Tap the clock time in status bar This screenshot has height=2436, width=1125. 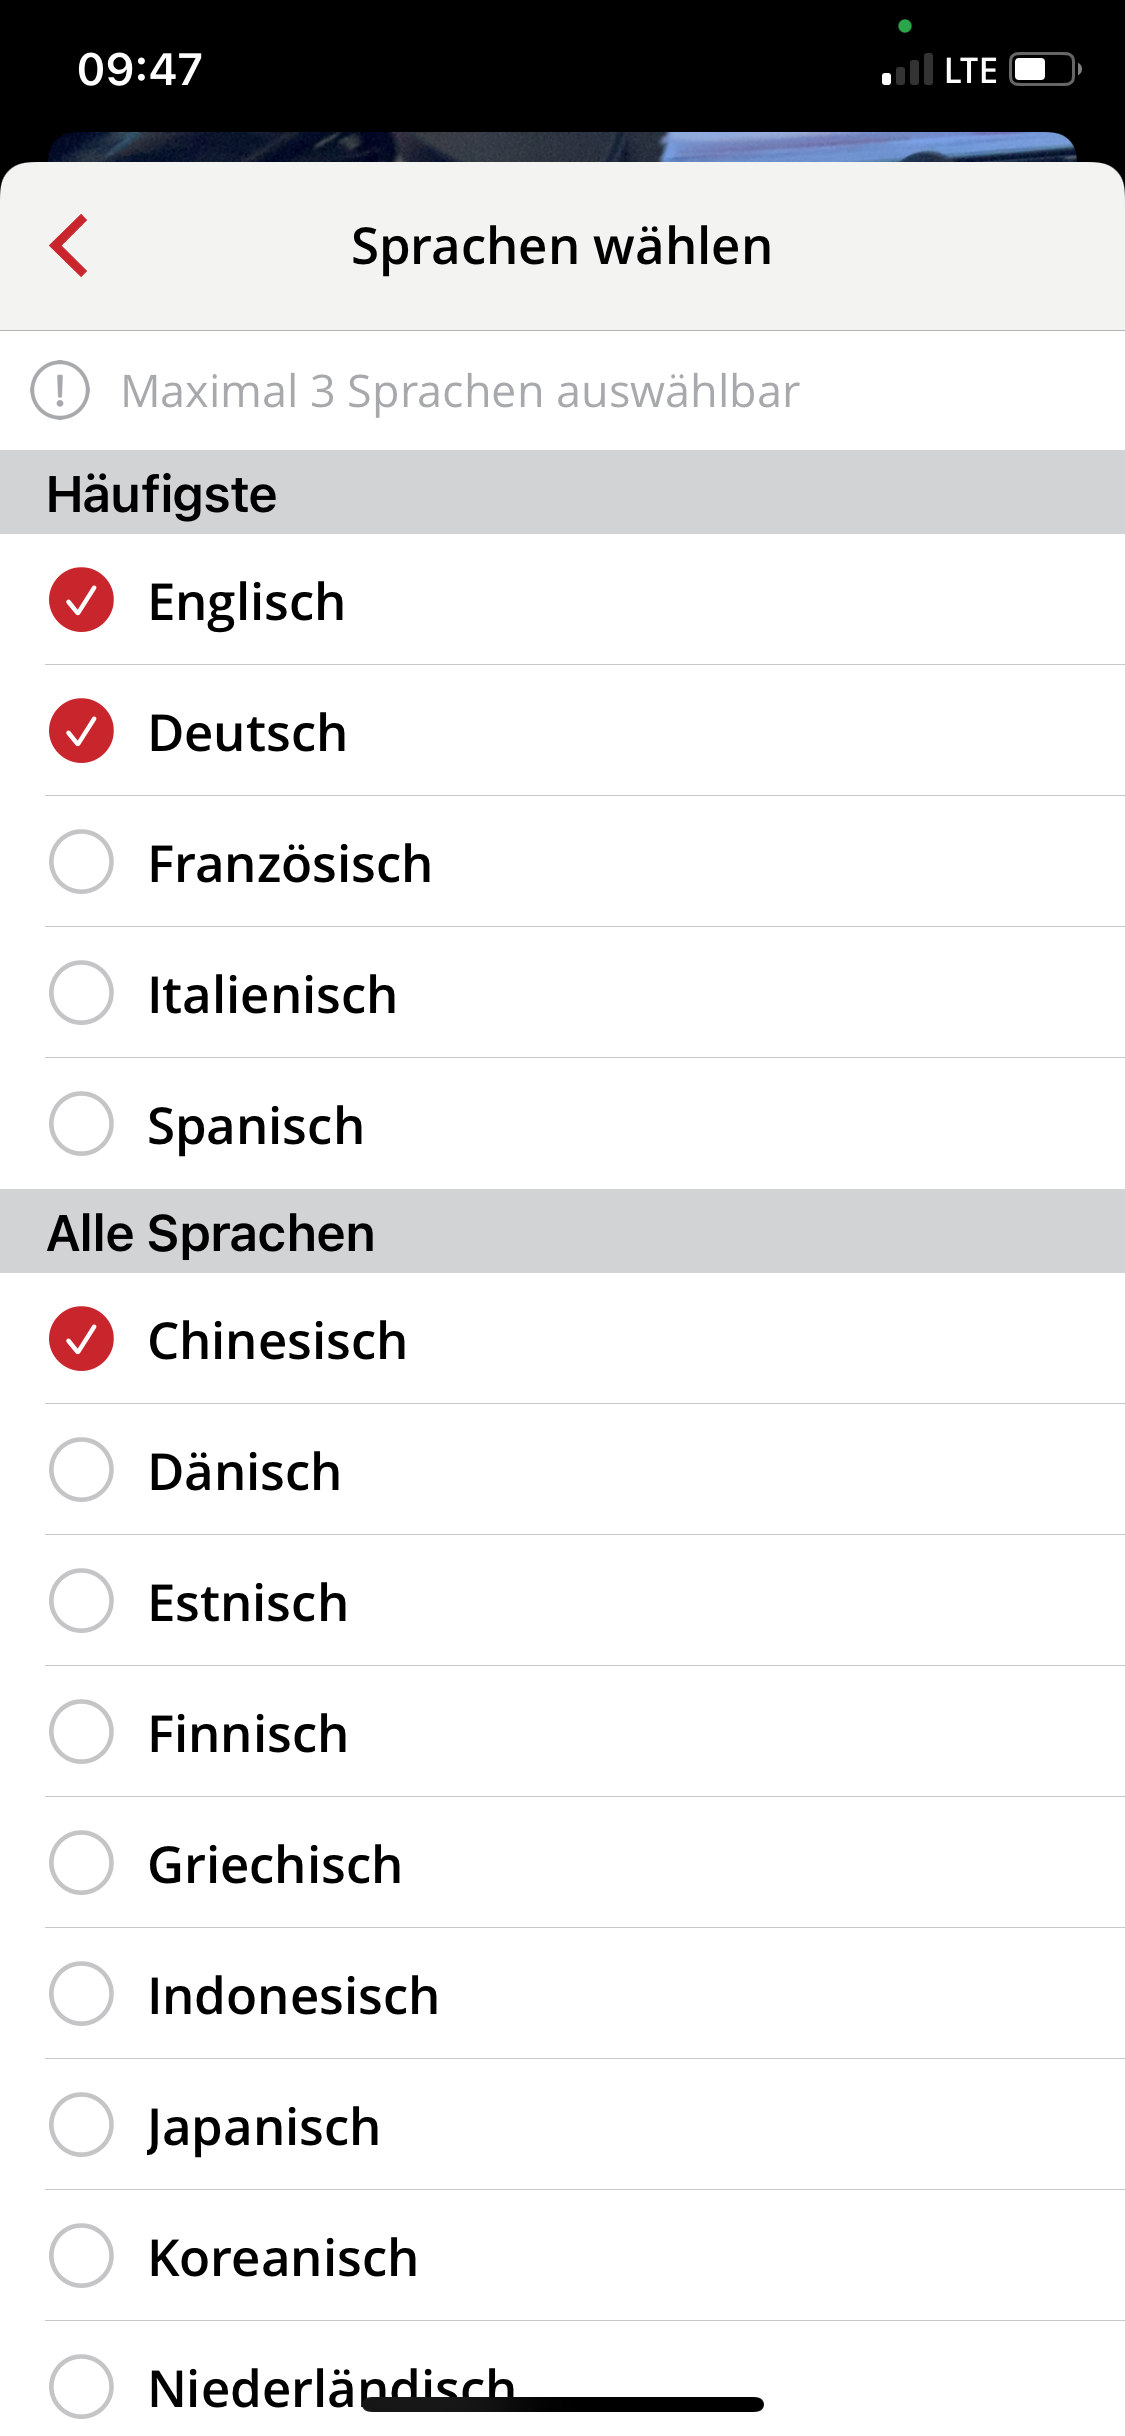point(140,70)
